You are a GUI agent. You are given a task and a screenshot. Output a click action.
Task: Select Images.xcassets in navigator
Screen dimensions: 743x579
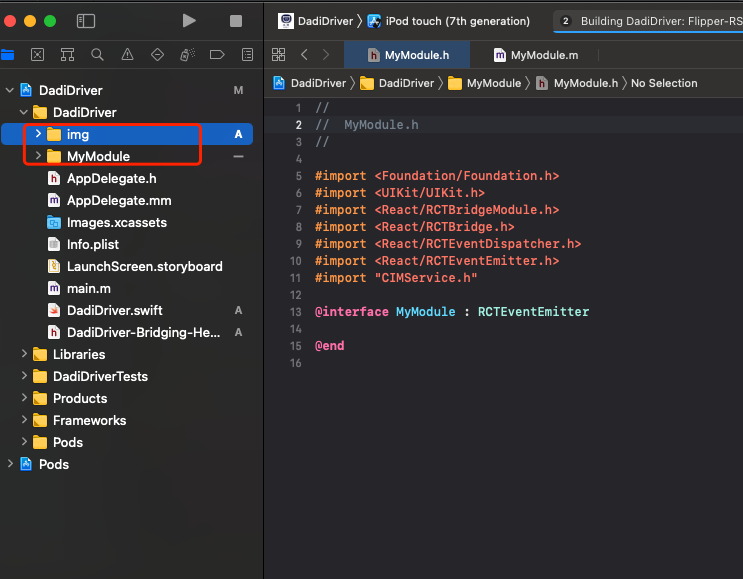coord(127,222)
